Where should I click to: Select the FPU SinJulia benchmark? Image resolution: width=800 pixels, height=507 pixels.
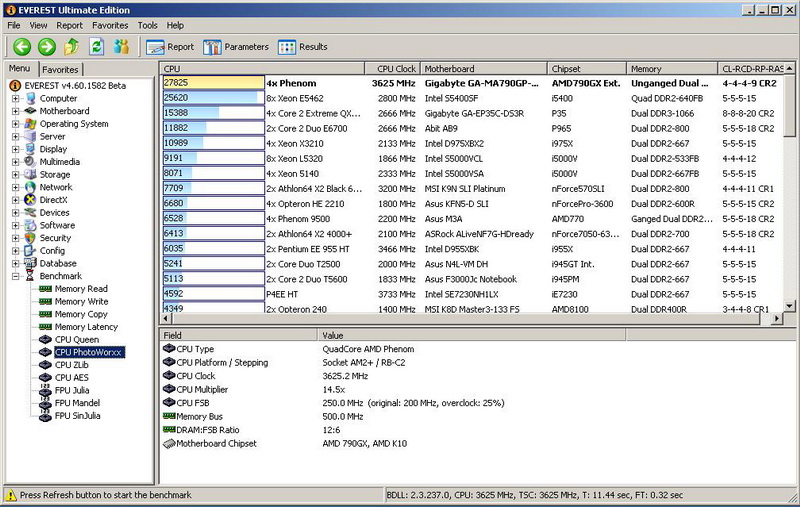77,416
